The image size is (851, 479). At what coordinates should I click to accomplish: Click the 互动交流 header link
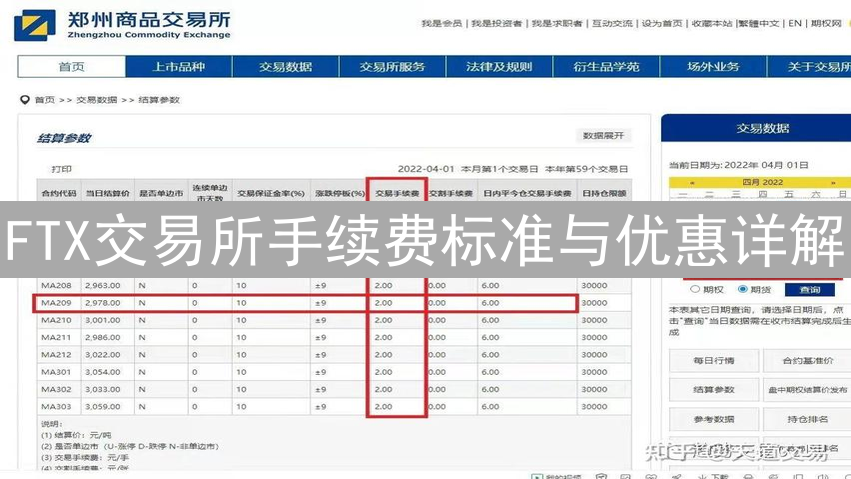612,23
